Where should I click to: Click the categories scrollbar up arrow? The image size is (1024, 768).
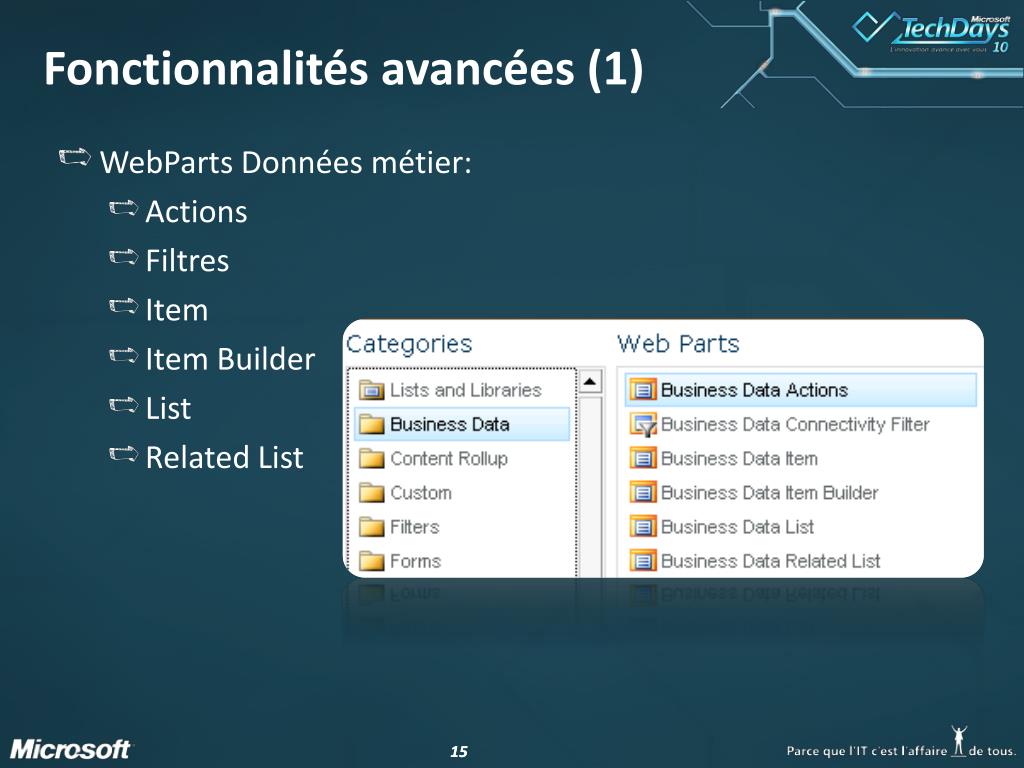coord(590,381)
